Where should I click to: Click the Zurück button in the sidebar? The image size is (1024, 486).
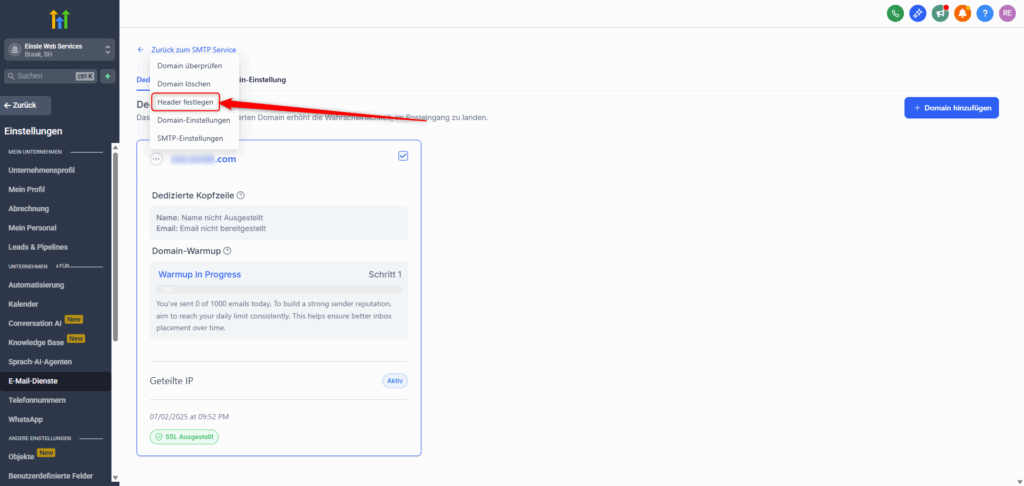(27, 105)
